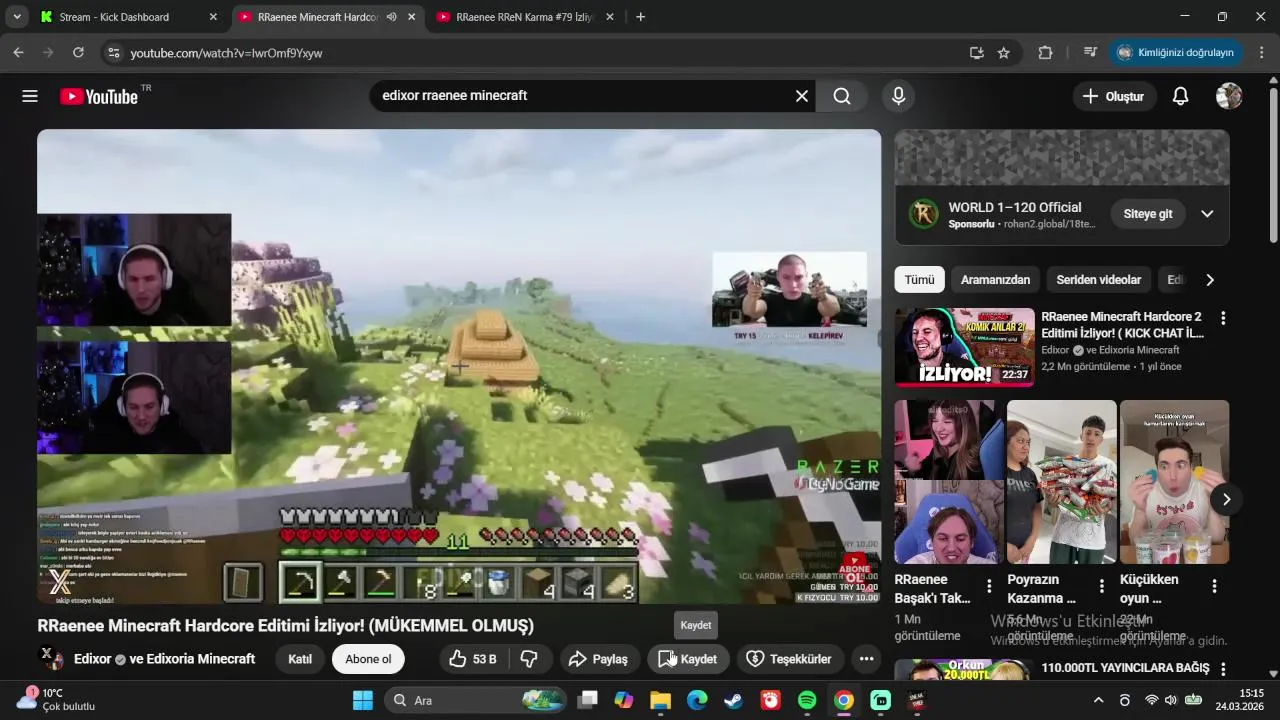Install or cast icon in address bar
Screen dimensions: 1280x720
(x=977, y=53)
